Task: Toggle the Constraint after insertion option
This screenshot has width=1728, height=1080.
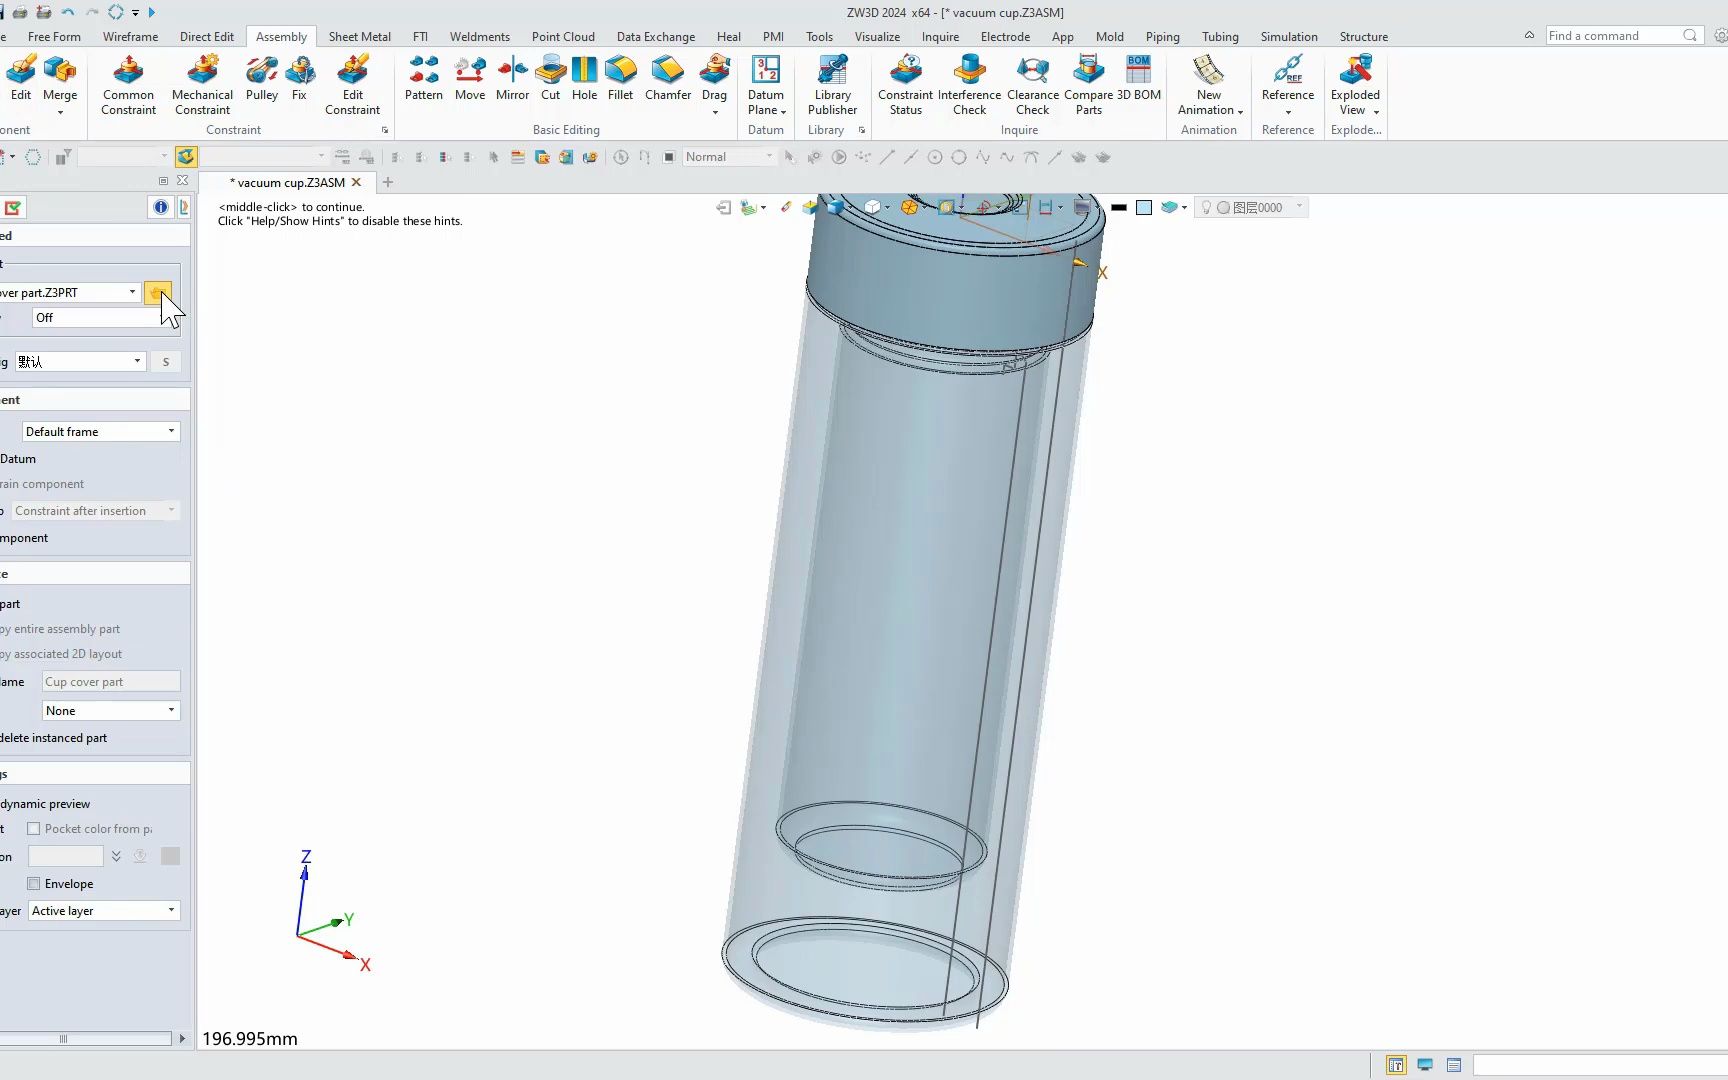Action: (x=93, y=510)
